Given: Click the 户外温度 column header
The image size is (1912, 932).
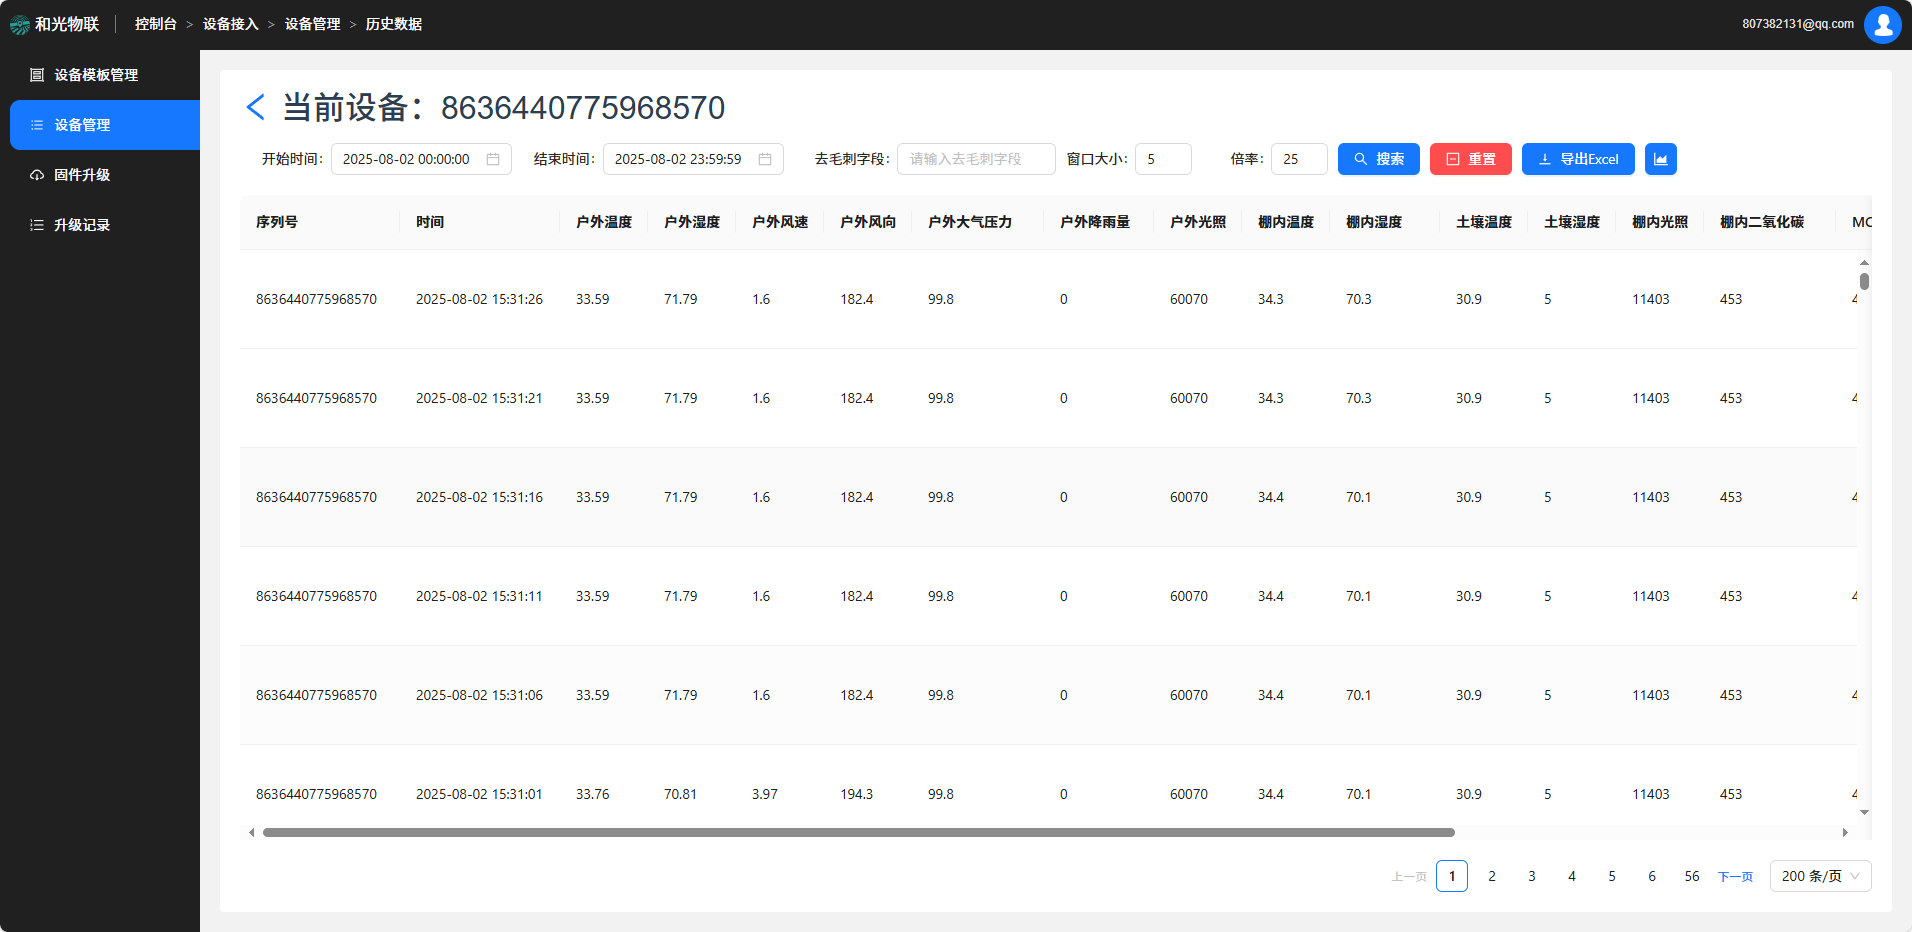Looking at the screenshot, I should point(604,222).
